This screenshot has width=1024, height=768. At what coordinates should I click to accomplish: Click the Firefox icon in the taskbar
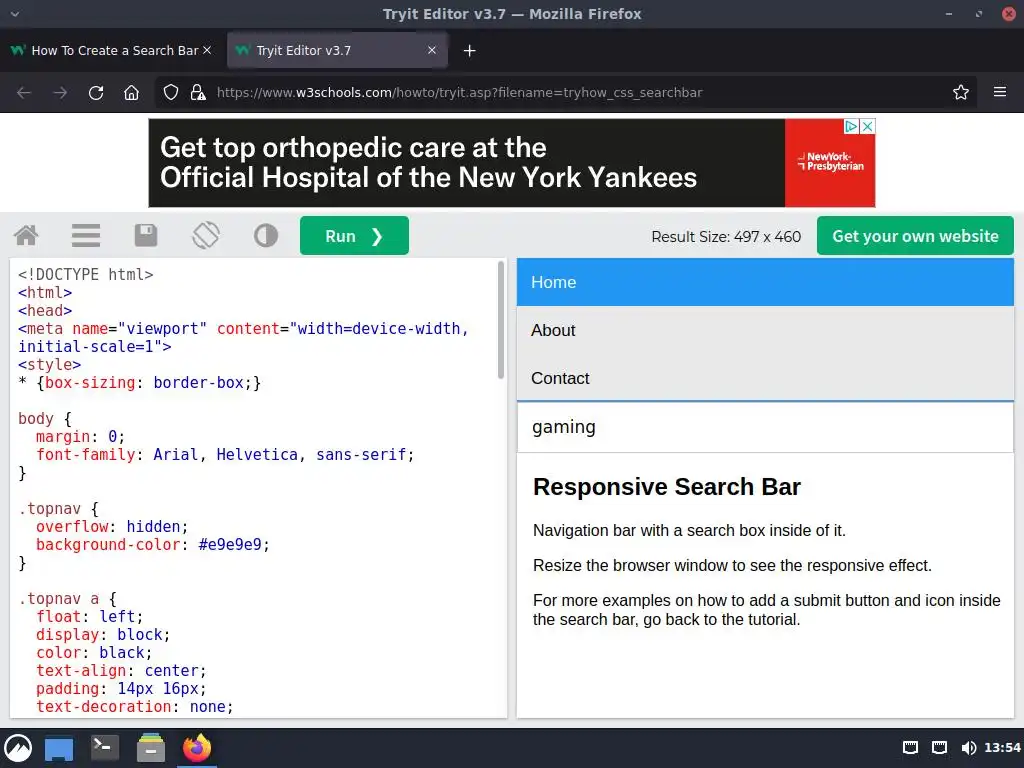click(x=197, y=748)
